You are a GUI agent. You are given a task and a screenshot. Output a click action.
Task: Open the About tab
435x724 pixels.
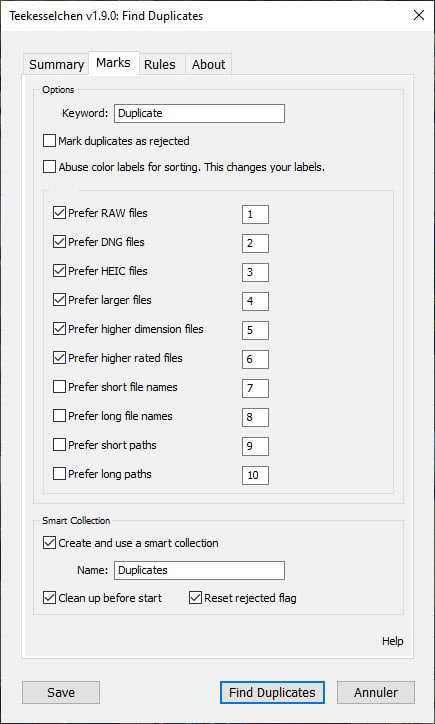click(209, 64)
